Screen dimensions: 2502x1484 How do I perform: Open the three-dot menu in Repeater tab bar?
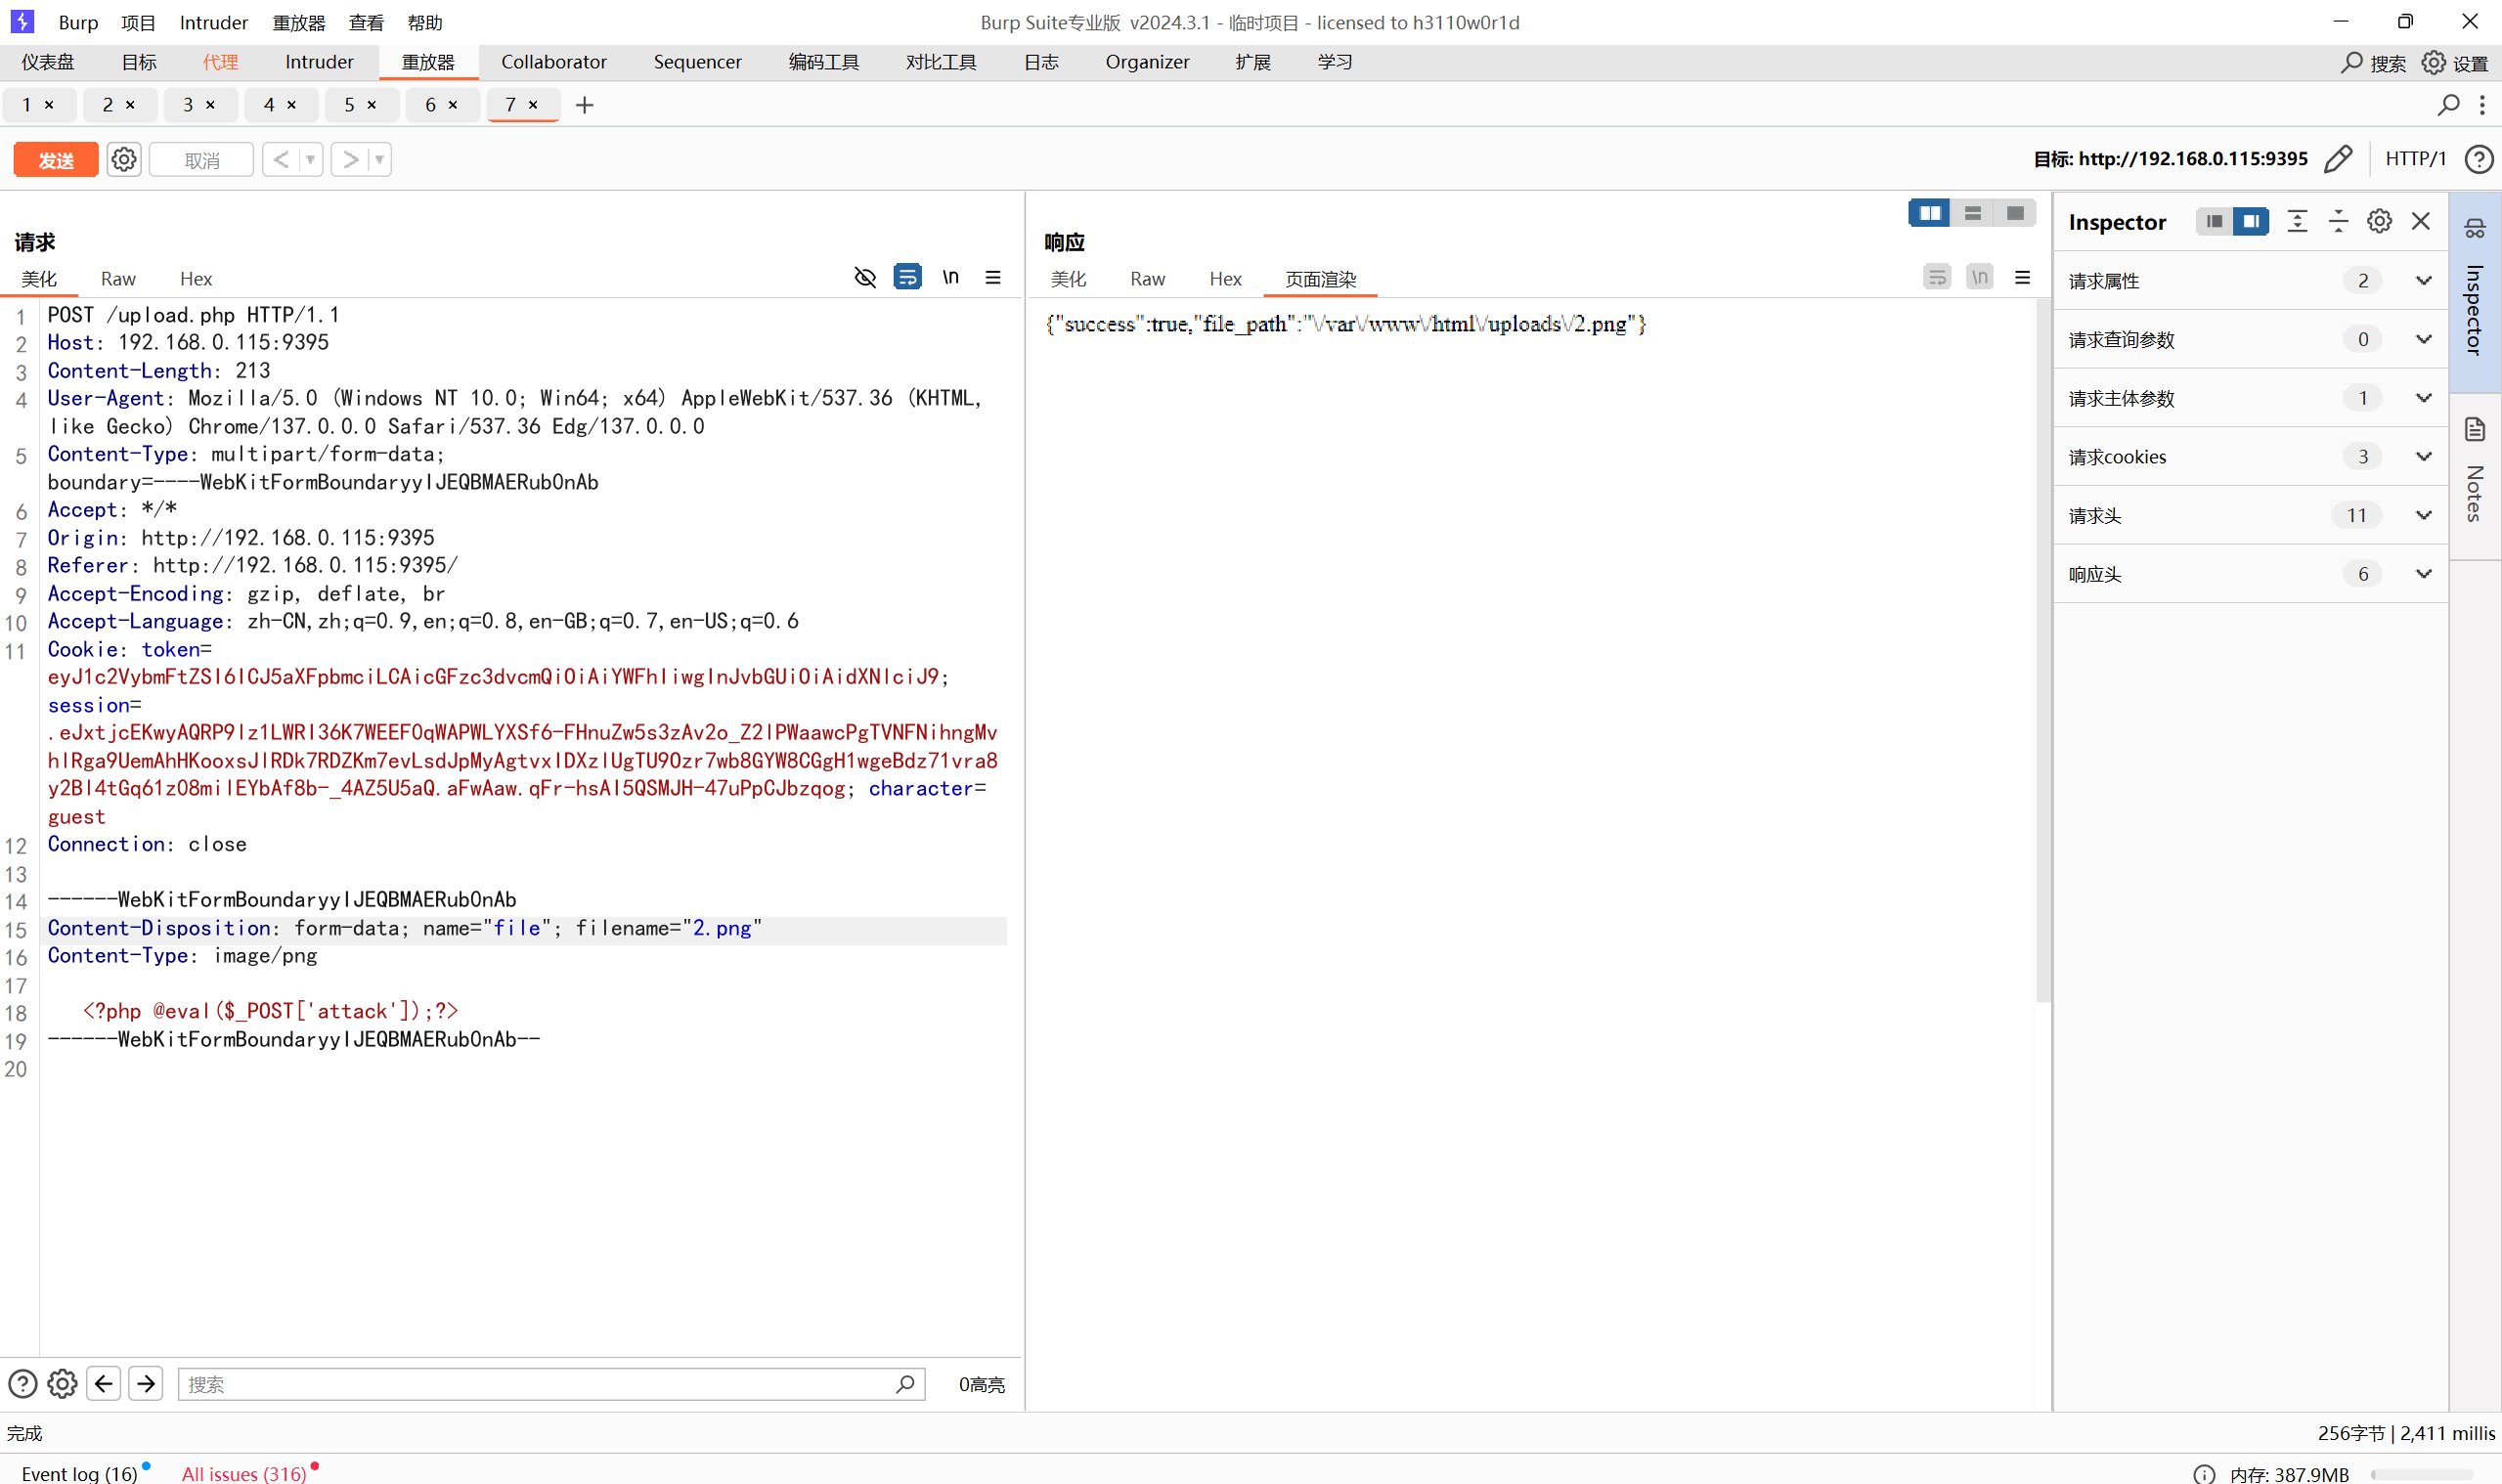(2482, 104)
